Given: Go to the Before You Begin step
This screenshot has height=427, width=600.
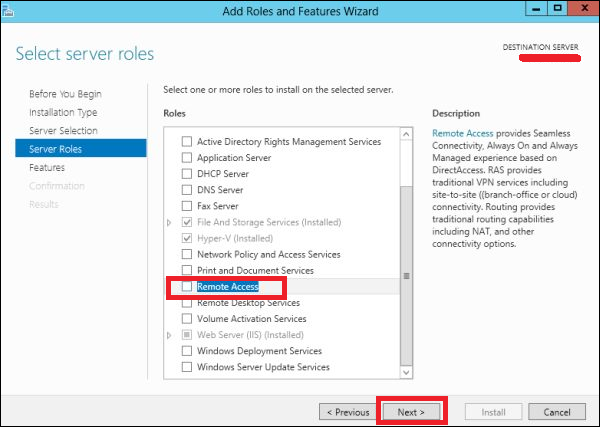Looking at the screenshot, I should [x=65, y=93].
